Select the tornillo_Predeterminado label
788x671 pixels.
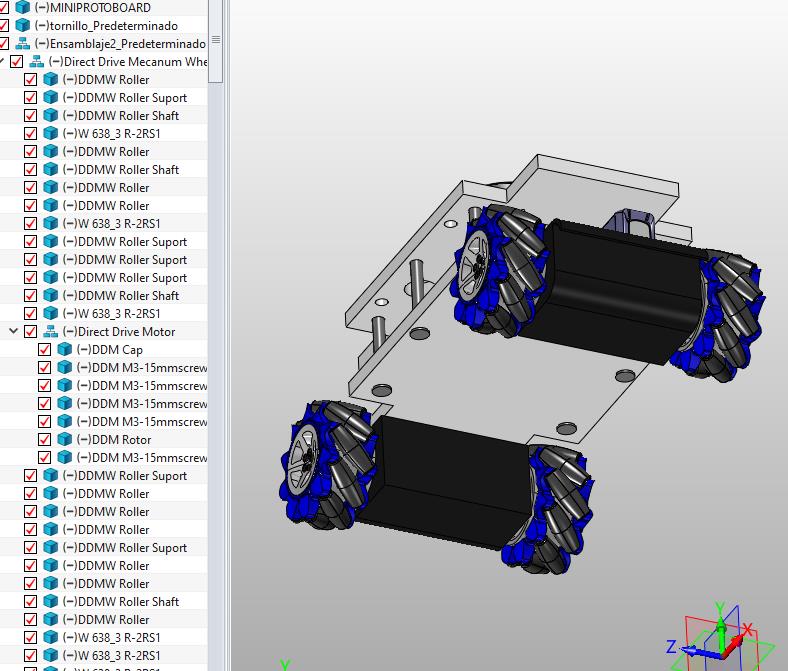106,26
